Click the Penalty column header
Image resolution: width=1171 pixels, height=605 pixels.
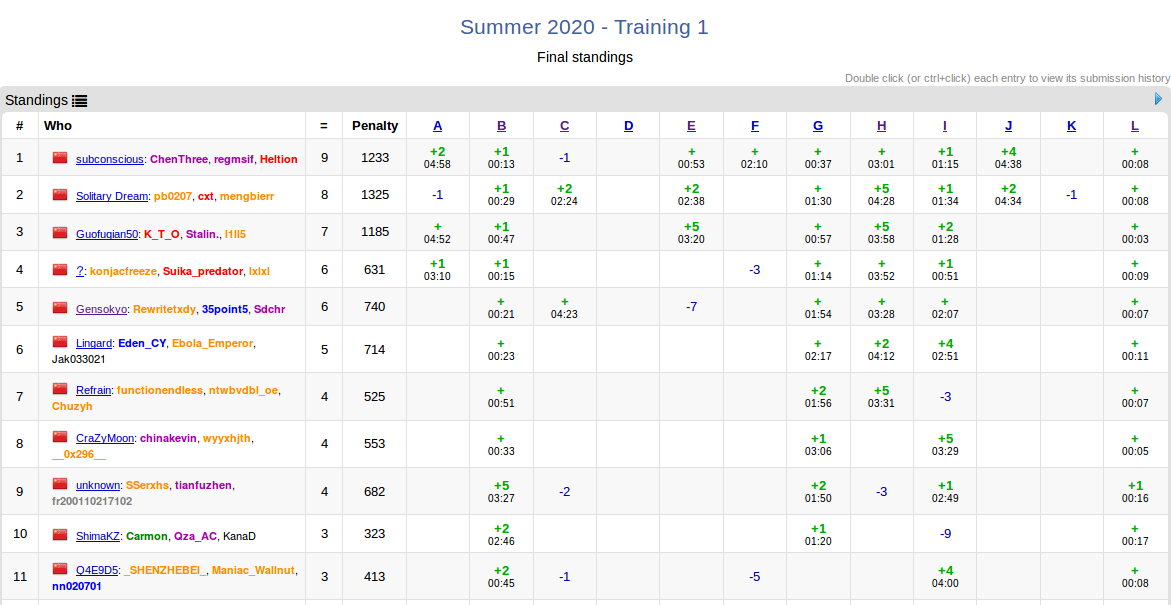click(x=375, y=126)
